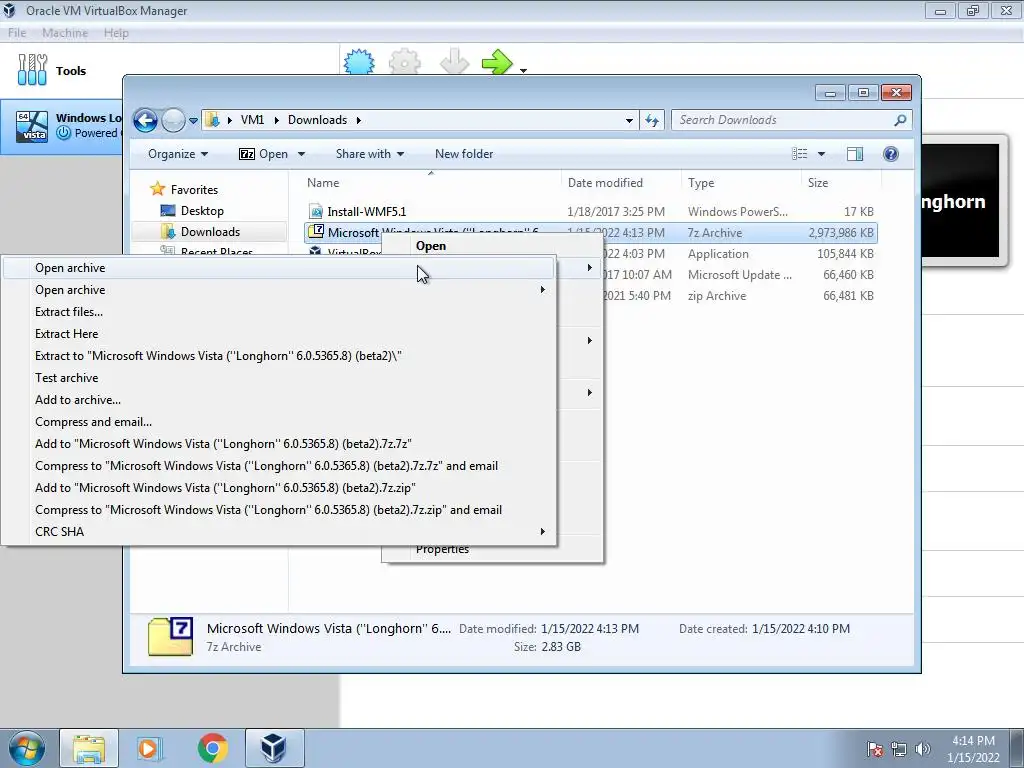Image resolution: width=1024 pixels, height=768 pixels.
Task: Sort by the Size column header
Action: point(818,183)
